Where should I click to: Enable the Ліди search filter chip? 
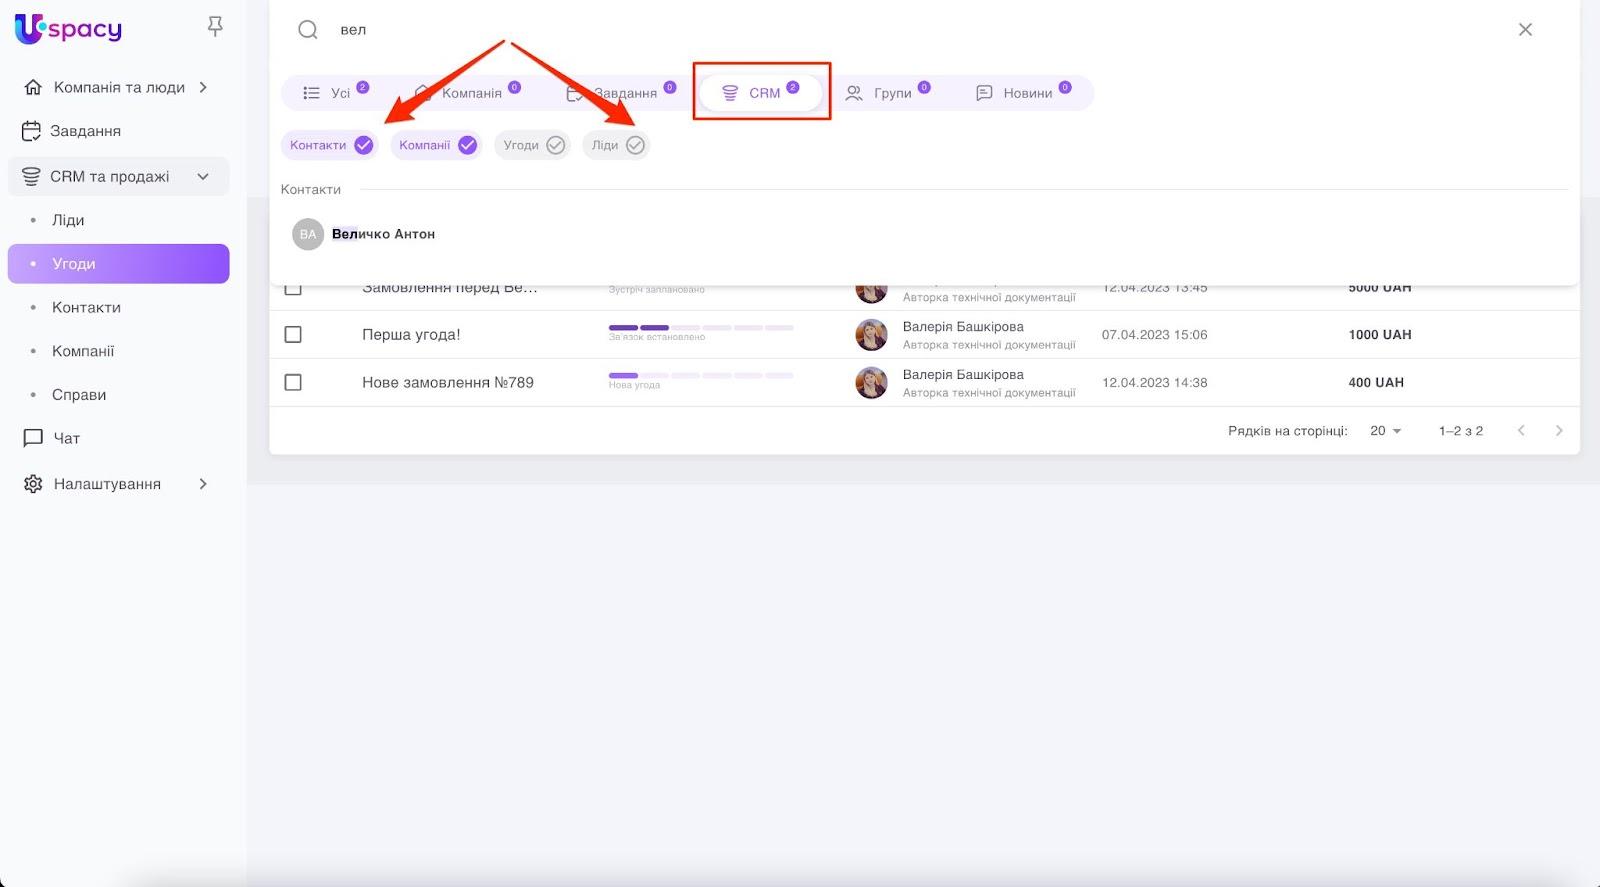click(x=616, y=145)
